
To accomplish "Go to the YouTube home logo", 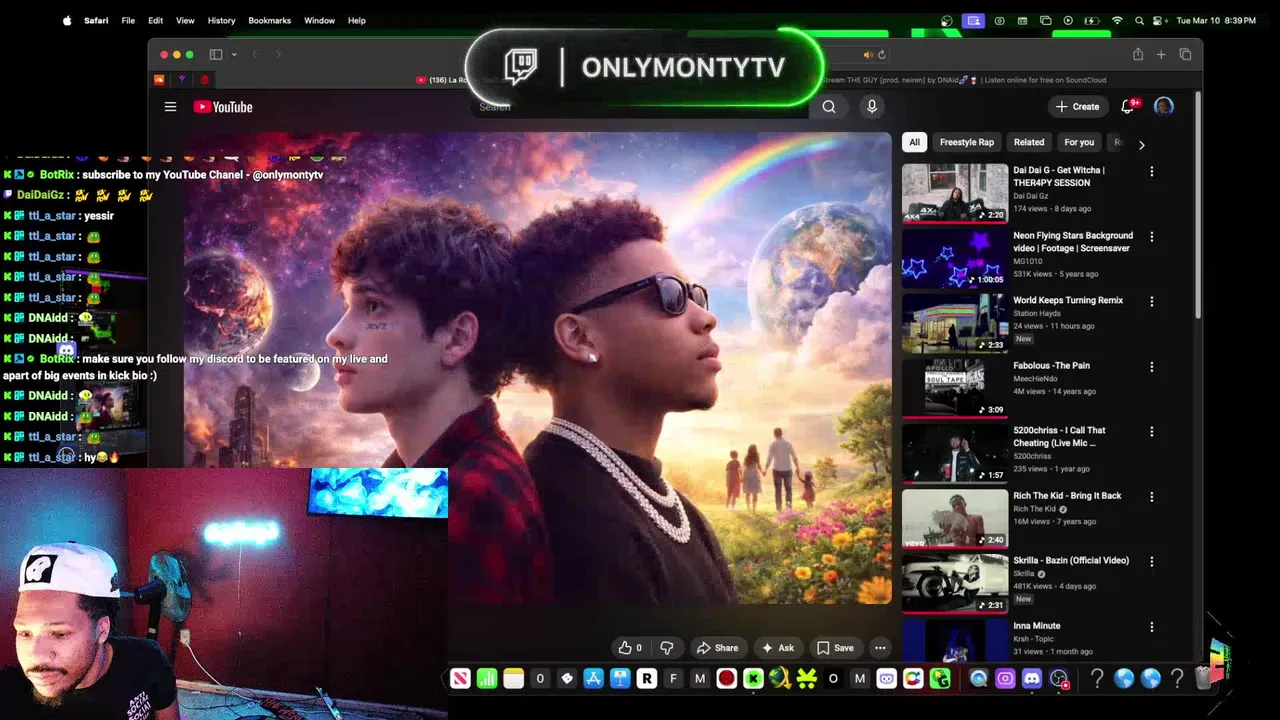I will (x=223, y=107).
